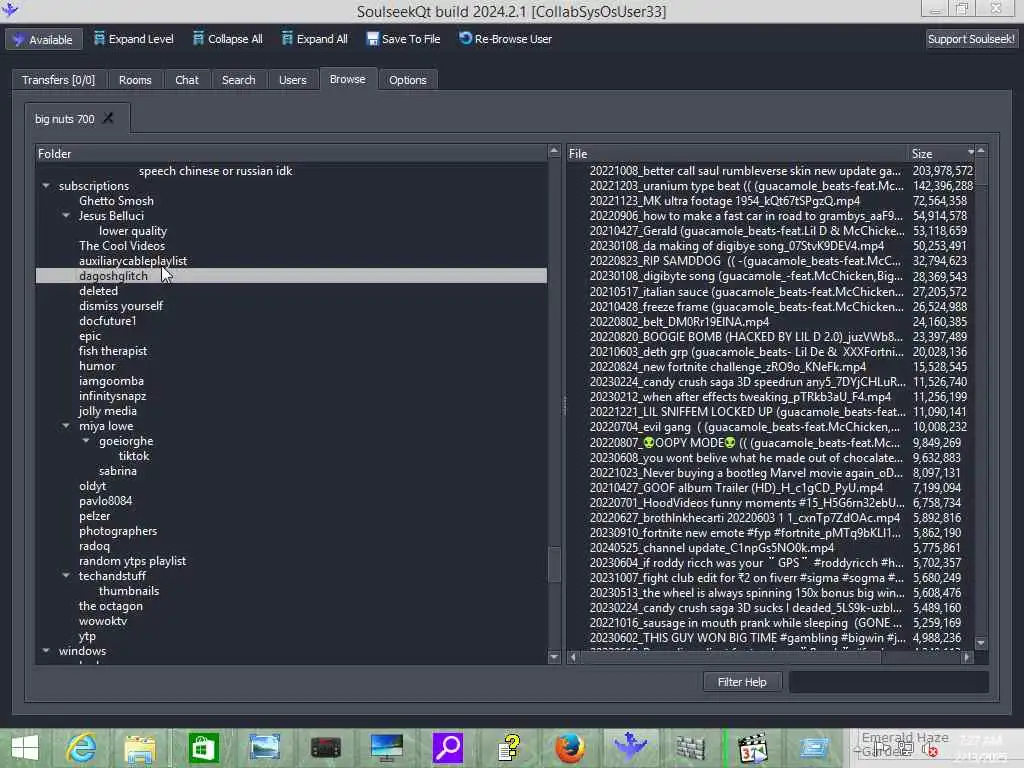Open Internet Explorer from the taskbar
This screenshot has height=768, width=1024.
[x=81, y=748]
